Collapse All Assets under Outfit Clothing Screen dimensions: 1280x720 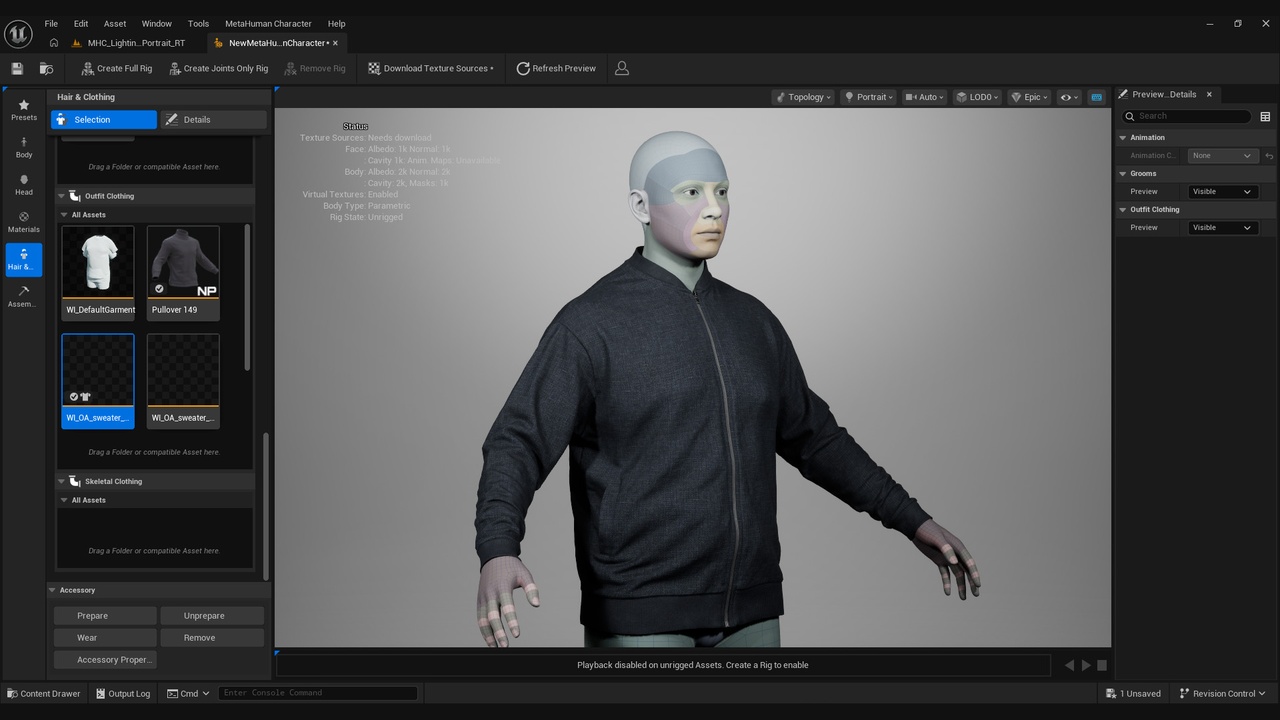(64, 215)
